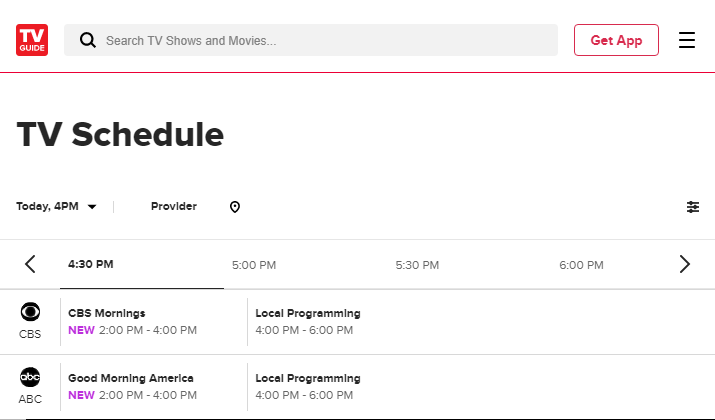The height and width of the screenshot is (420, 715).
Task: Open the Provider selector
Action: click(x=174, y=207)
